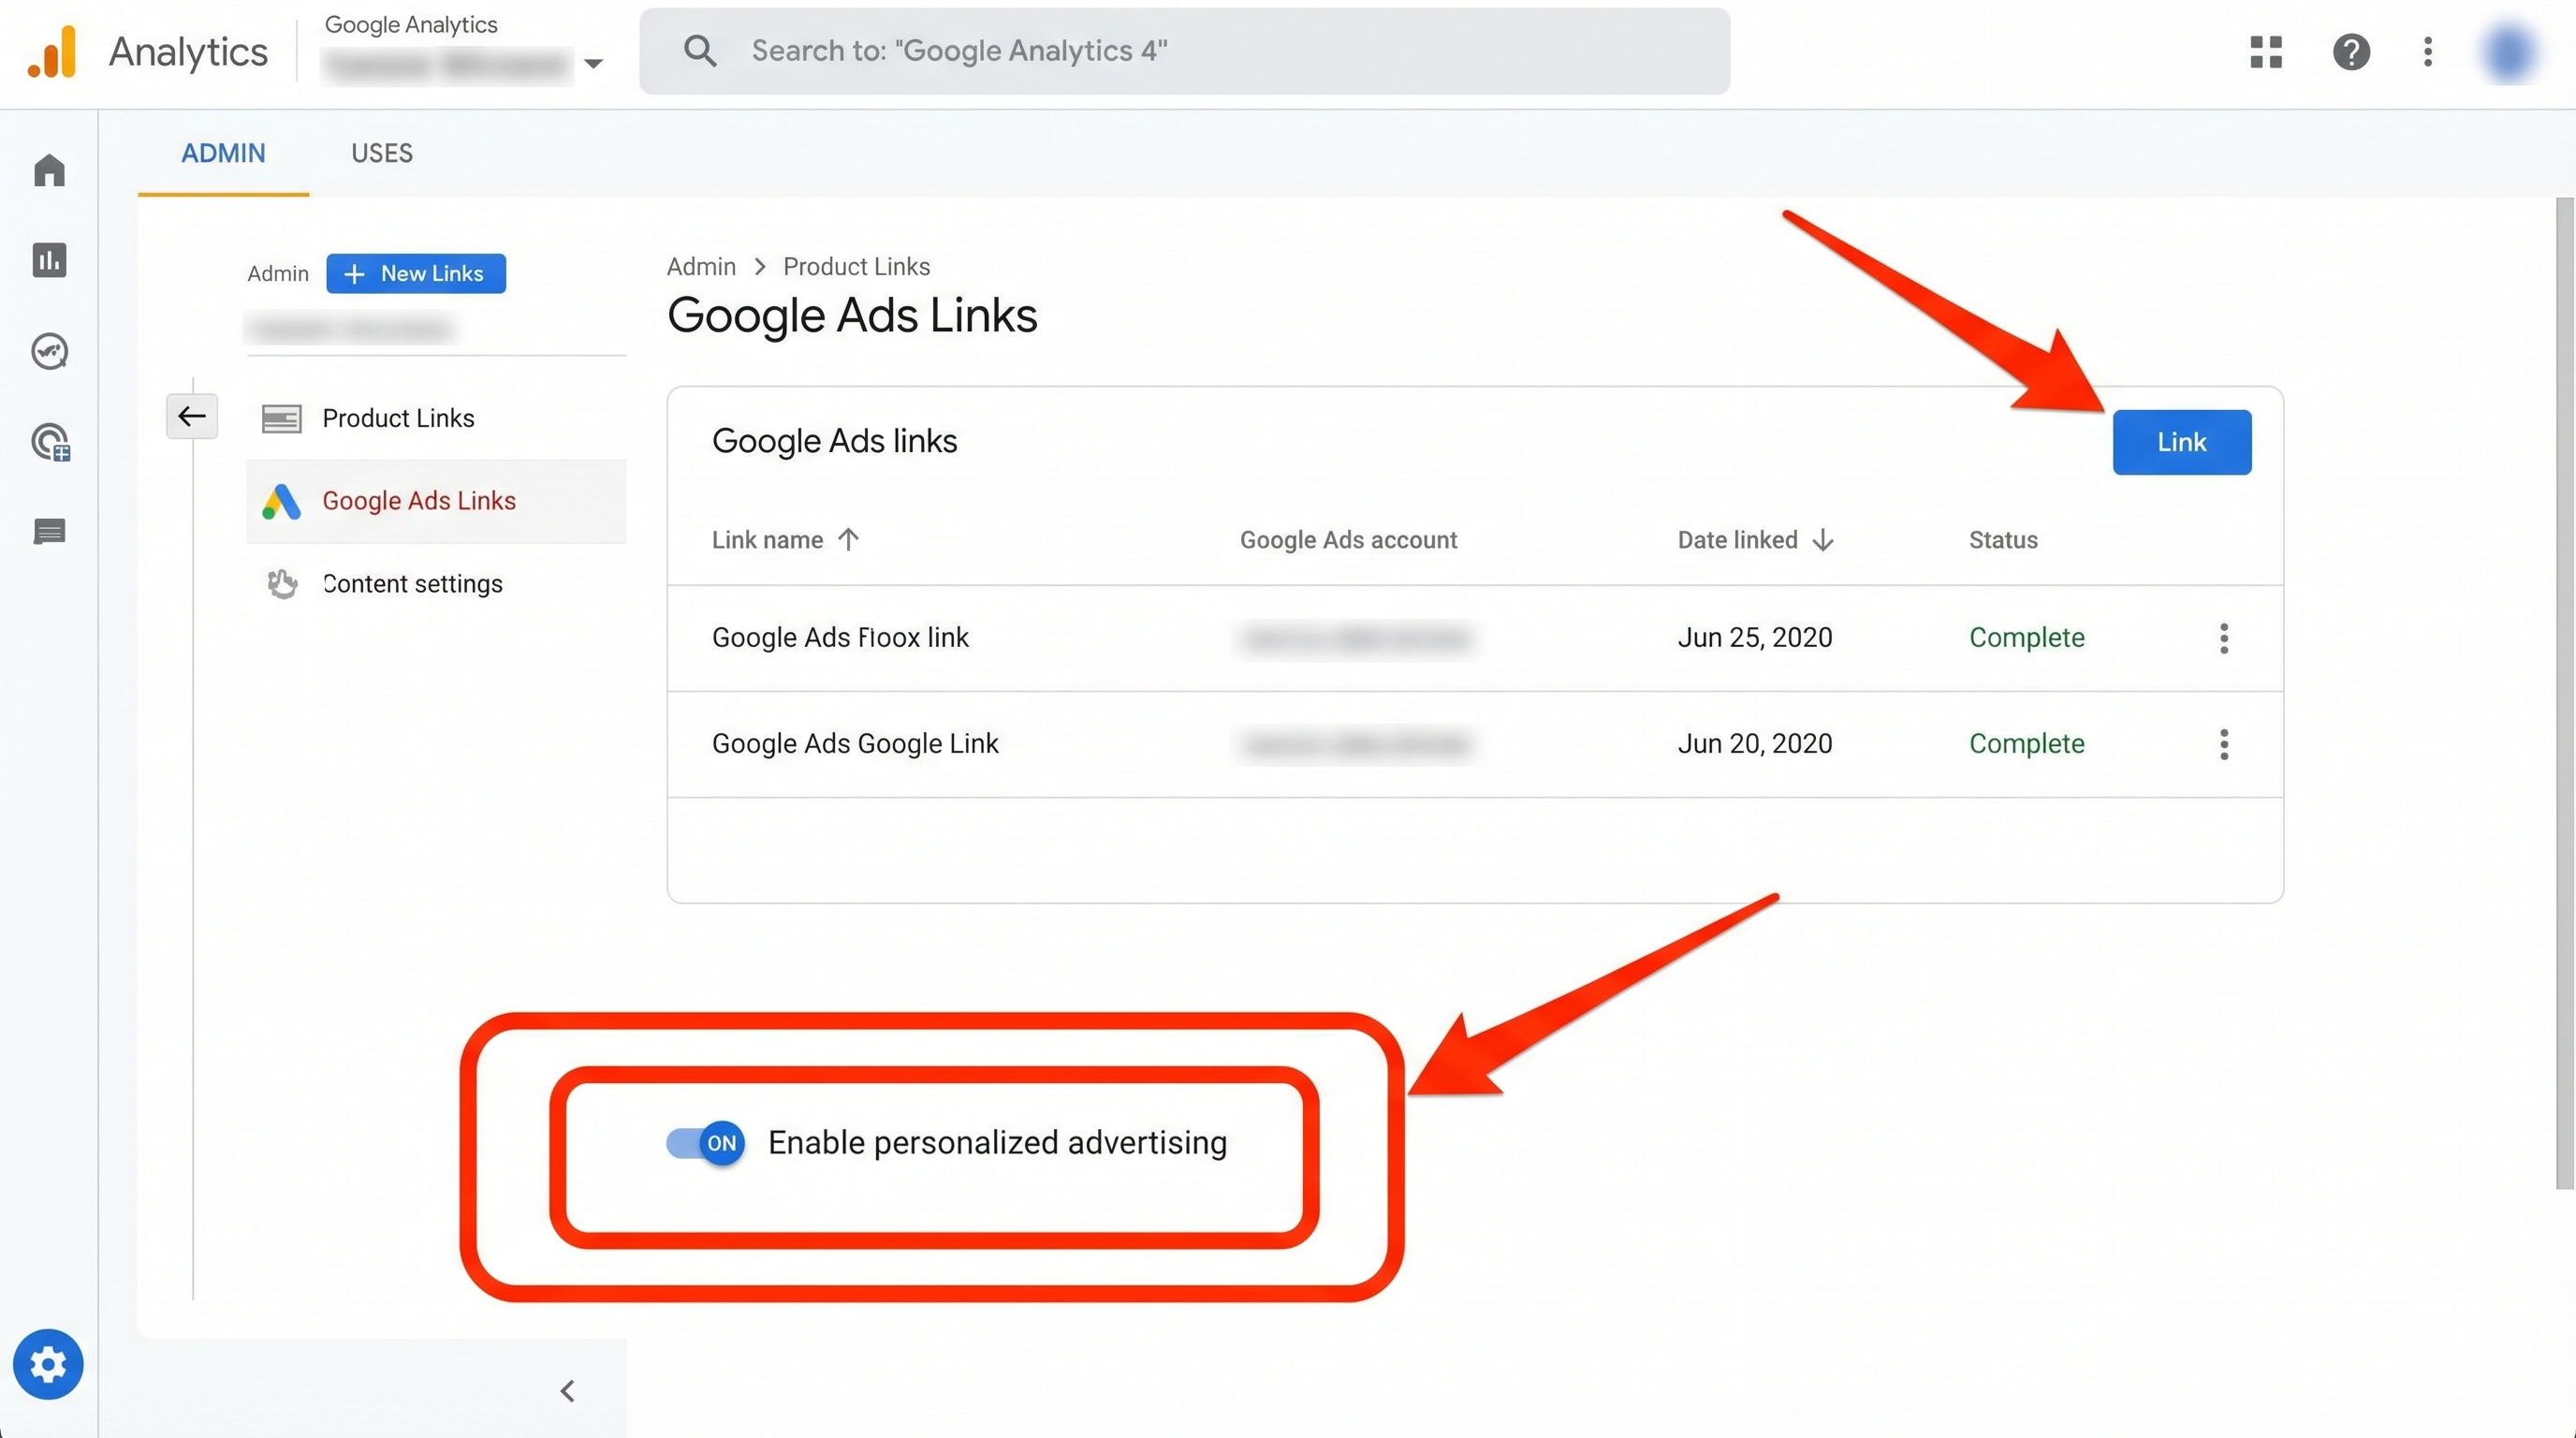Open Advertising icon in left sidebar

click(x=49, y=442)
